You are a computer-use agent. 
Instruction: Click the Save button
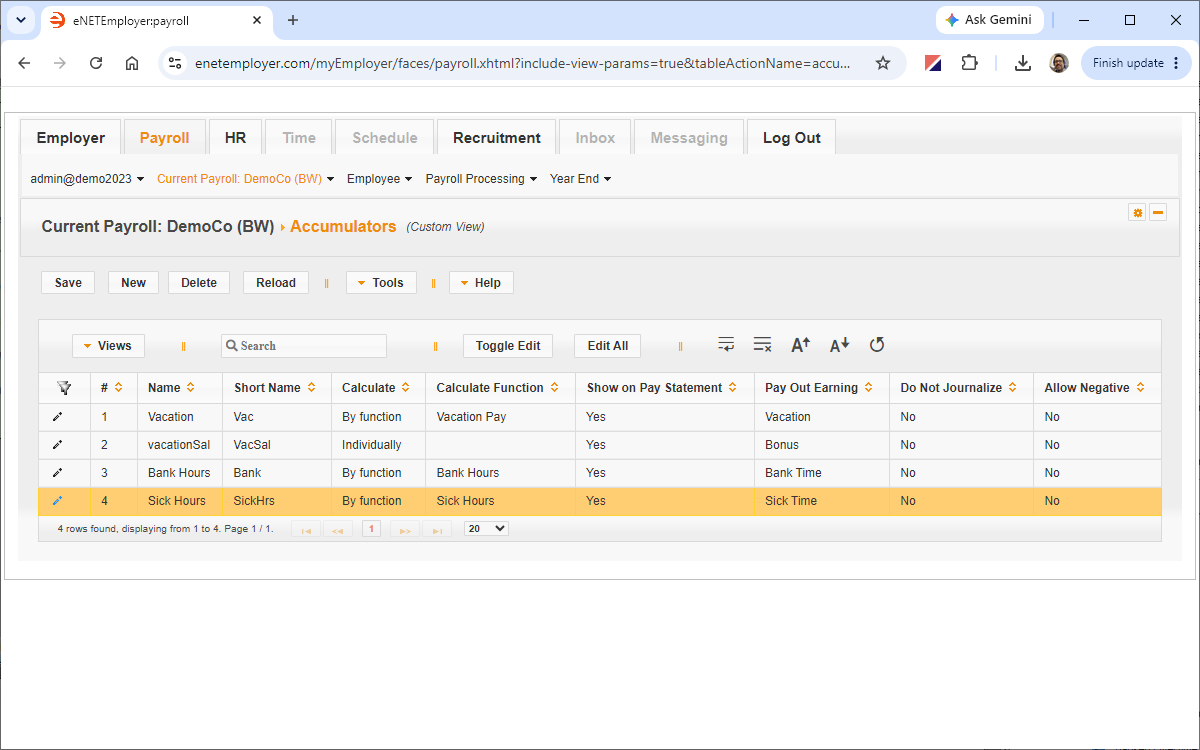[x=68, y=283]
